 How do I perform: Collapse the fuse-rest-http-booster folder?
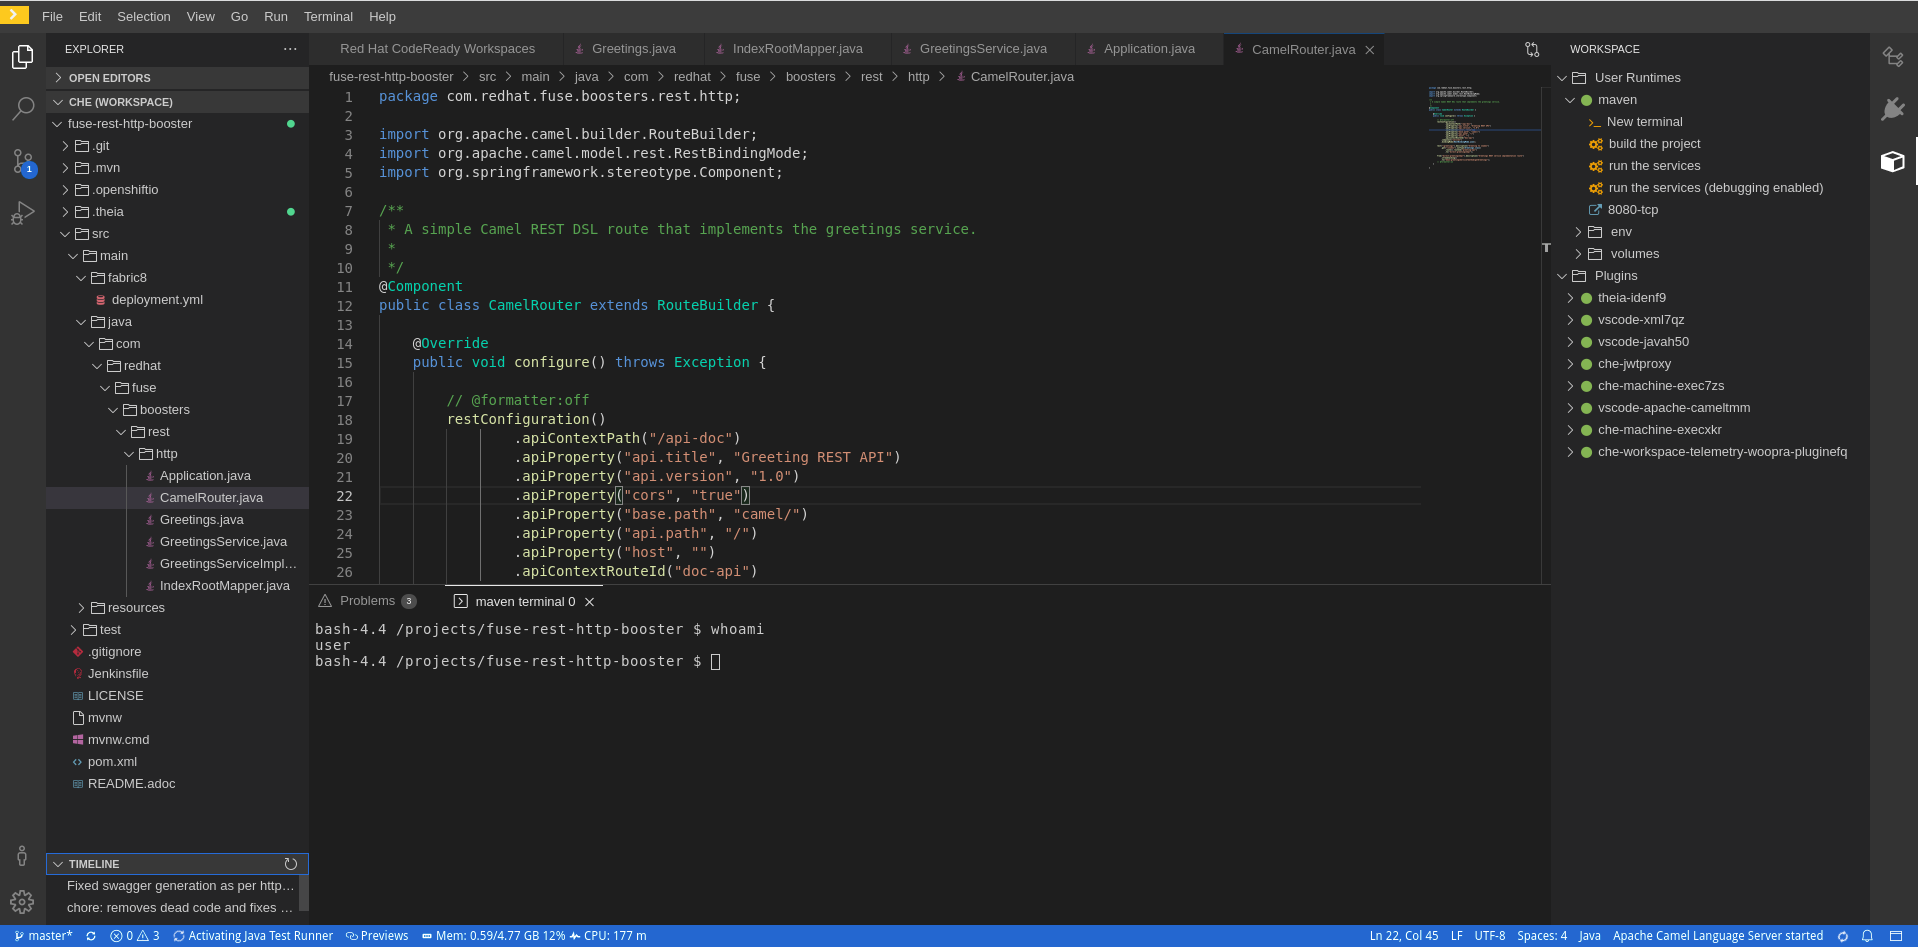(130, 124)
